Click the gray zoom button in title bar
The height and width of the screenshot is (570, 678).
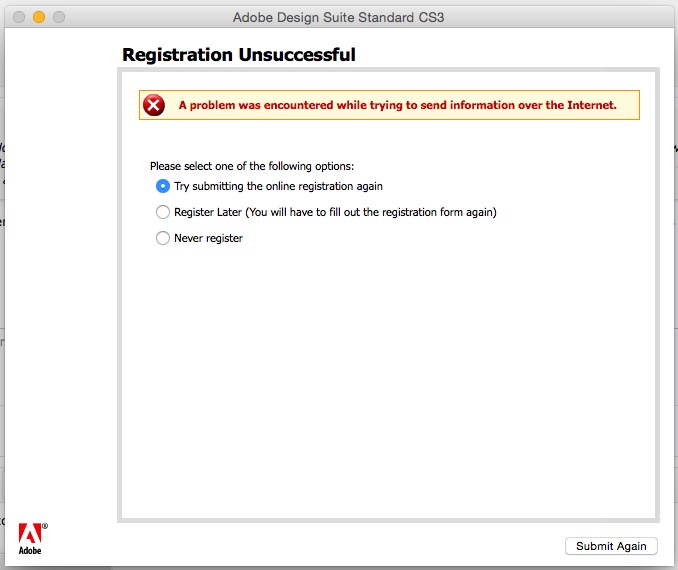point(59,17)
